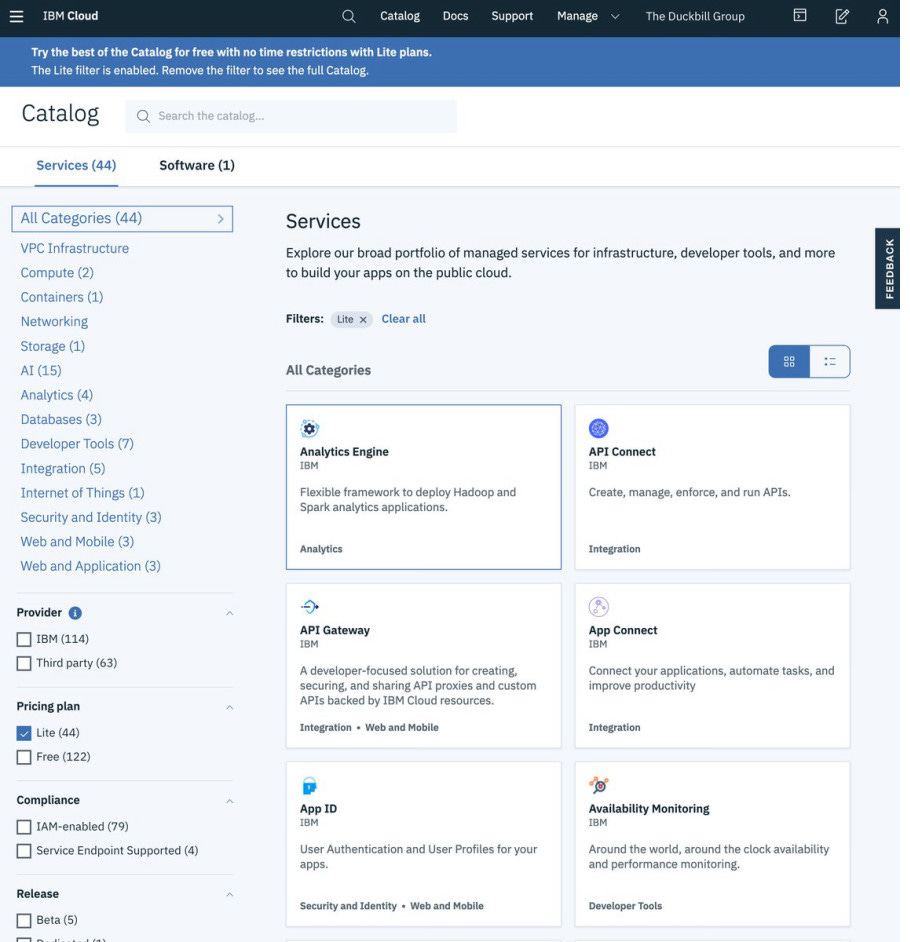Screen dimensions: 910x942
Task: Enable the IAM-enabled compliance checkbox
Action: [24, 827]
